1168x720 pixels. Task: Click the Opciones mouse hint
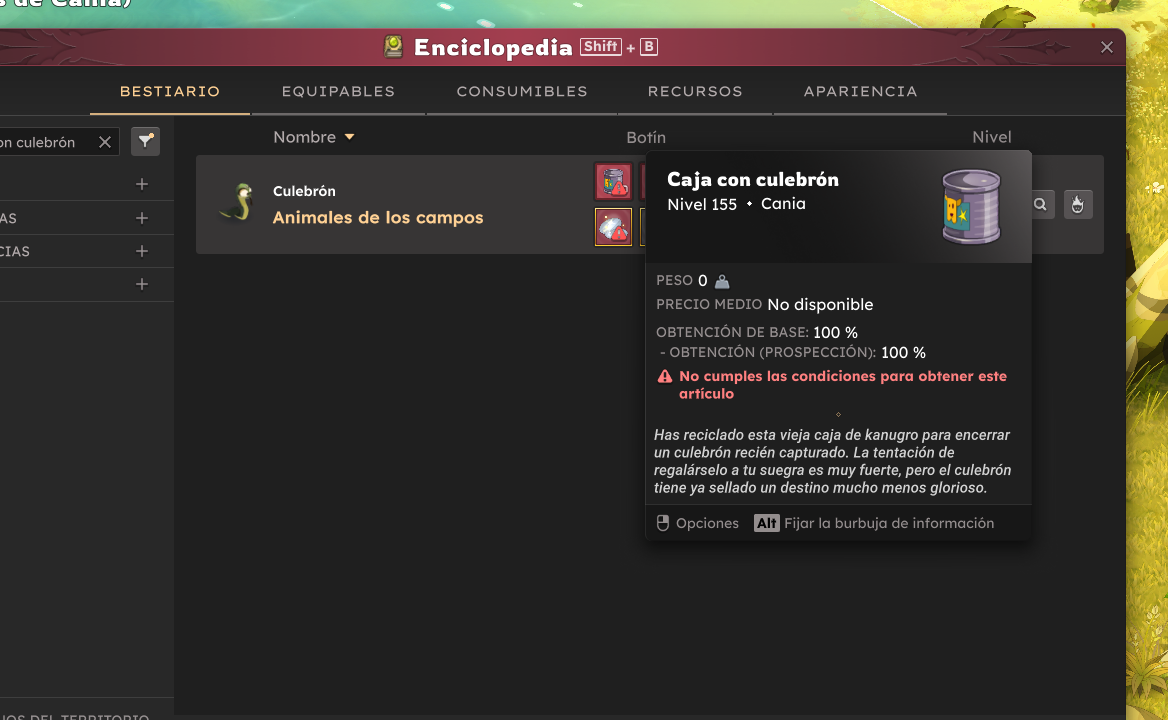[697, 523]
